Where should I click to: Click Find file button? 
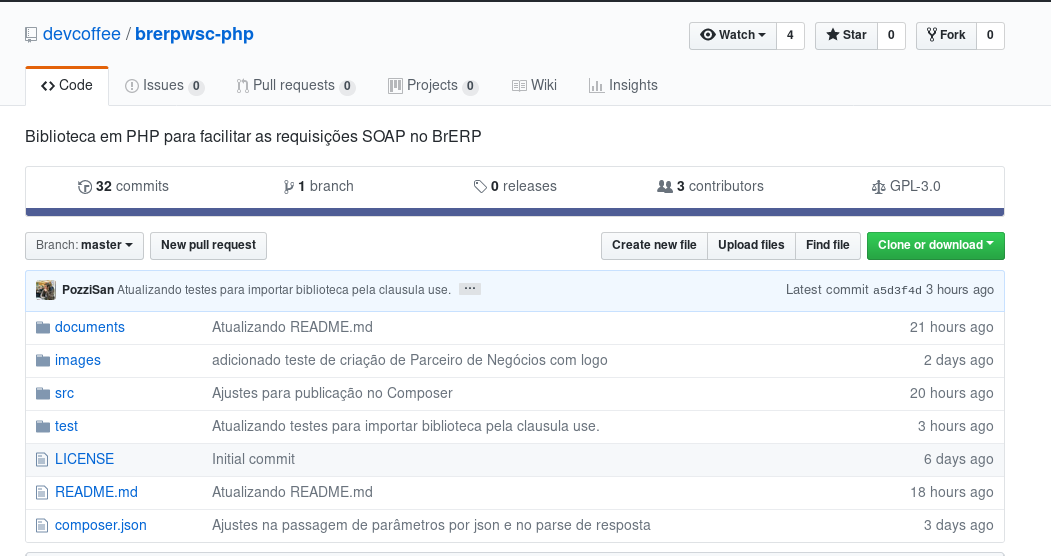coord(828,245)
